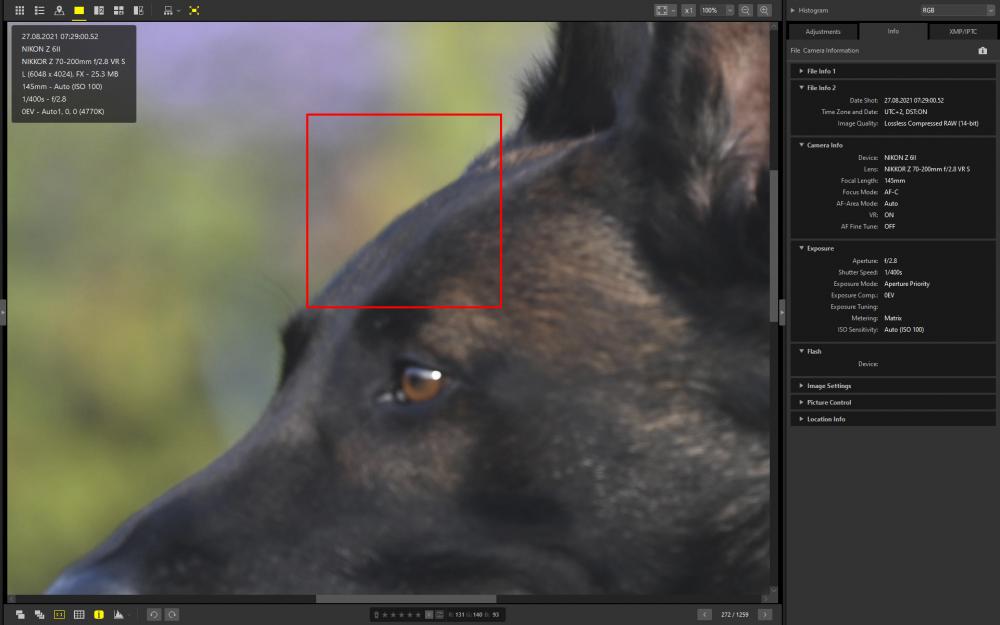Collapse the Exposure section
Screen dimensions: 1000x625
click(x=801, y=248)
